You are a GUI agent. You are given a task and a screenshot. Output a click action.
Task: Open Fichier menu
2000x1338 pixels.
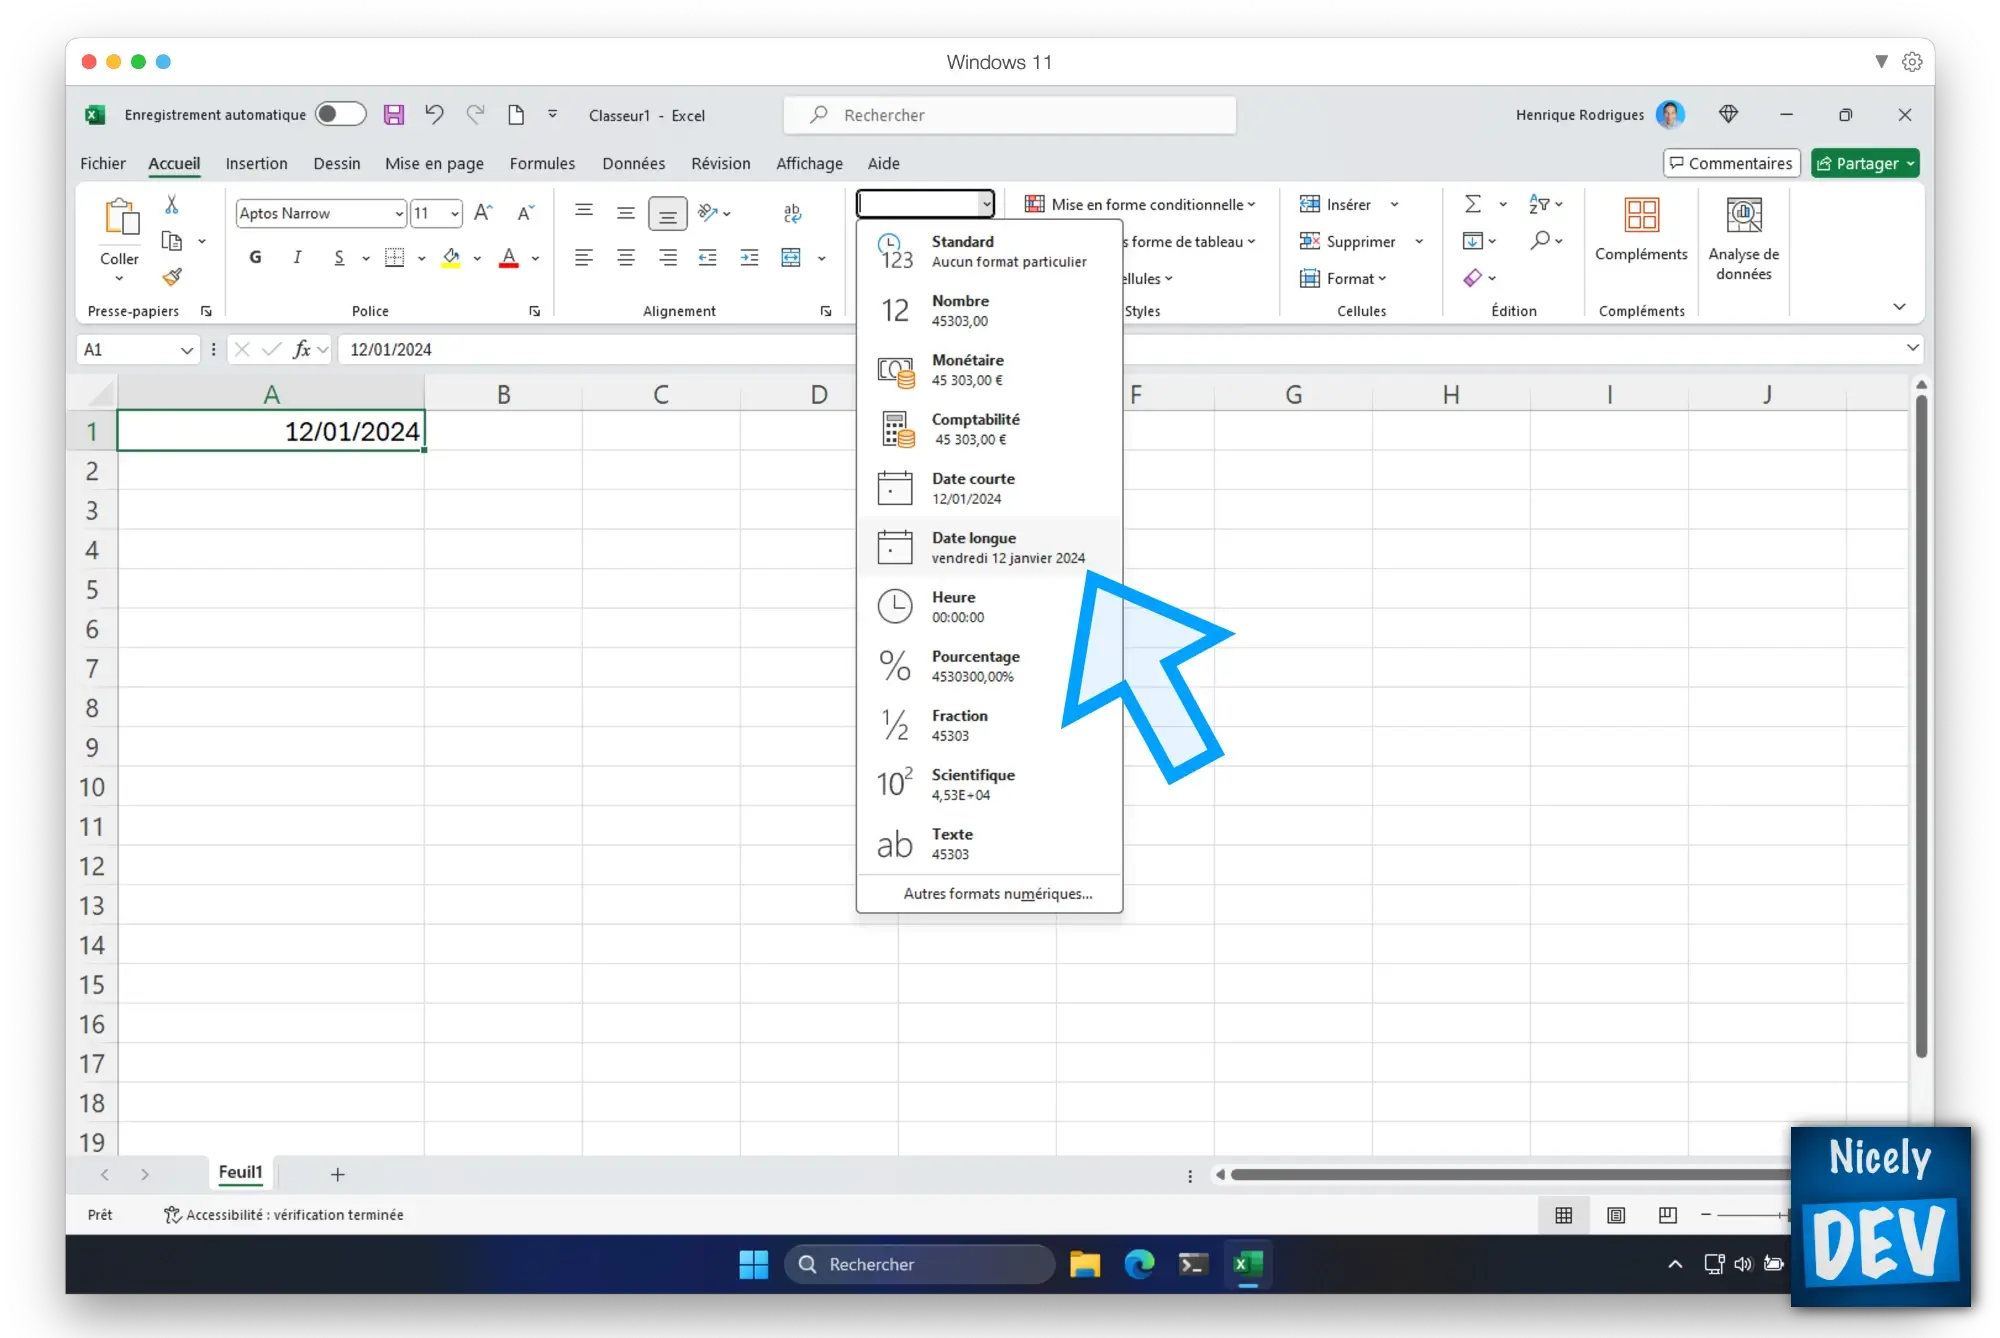(x=103, y=163)
